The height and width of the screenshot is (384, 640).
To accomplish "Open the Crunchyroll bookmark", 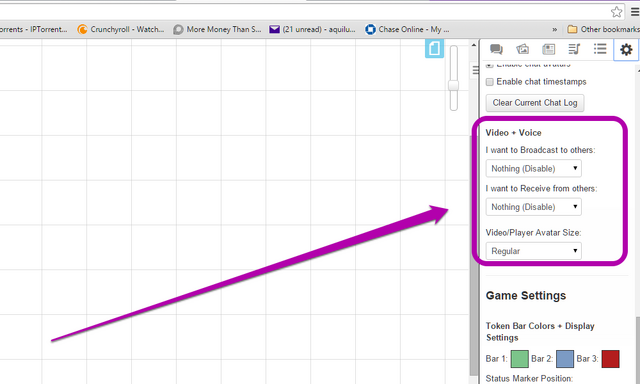I will 120,29.
